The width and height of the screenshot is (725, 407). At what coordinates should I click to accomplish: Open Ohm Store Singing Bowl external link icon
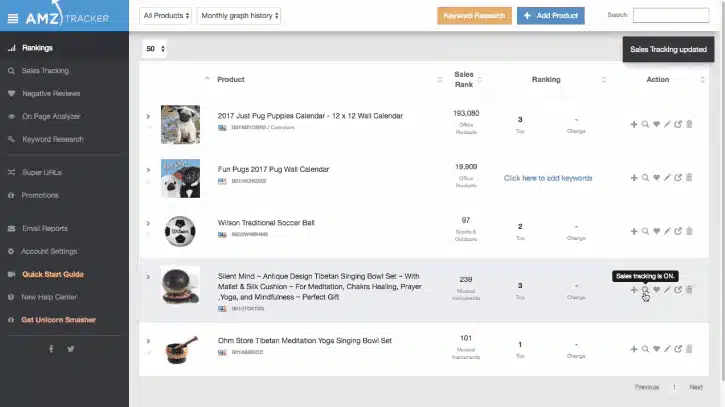[678, 349]
